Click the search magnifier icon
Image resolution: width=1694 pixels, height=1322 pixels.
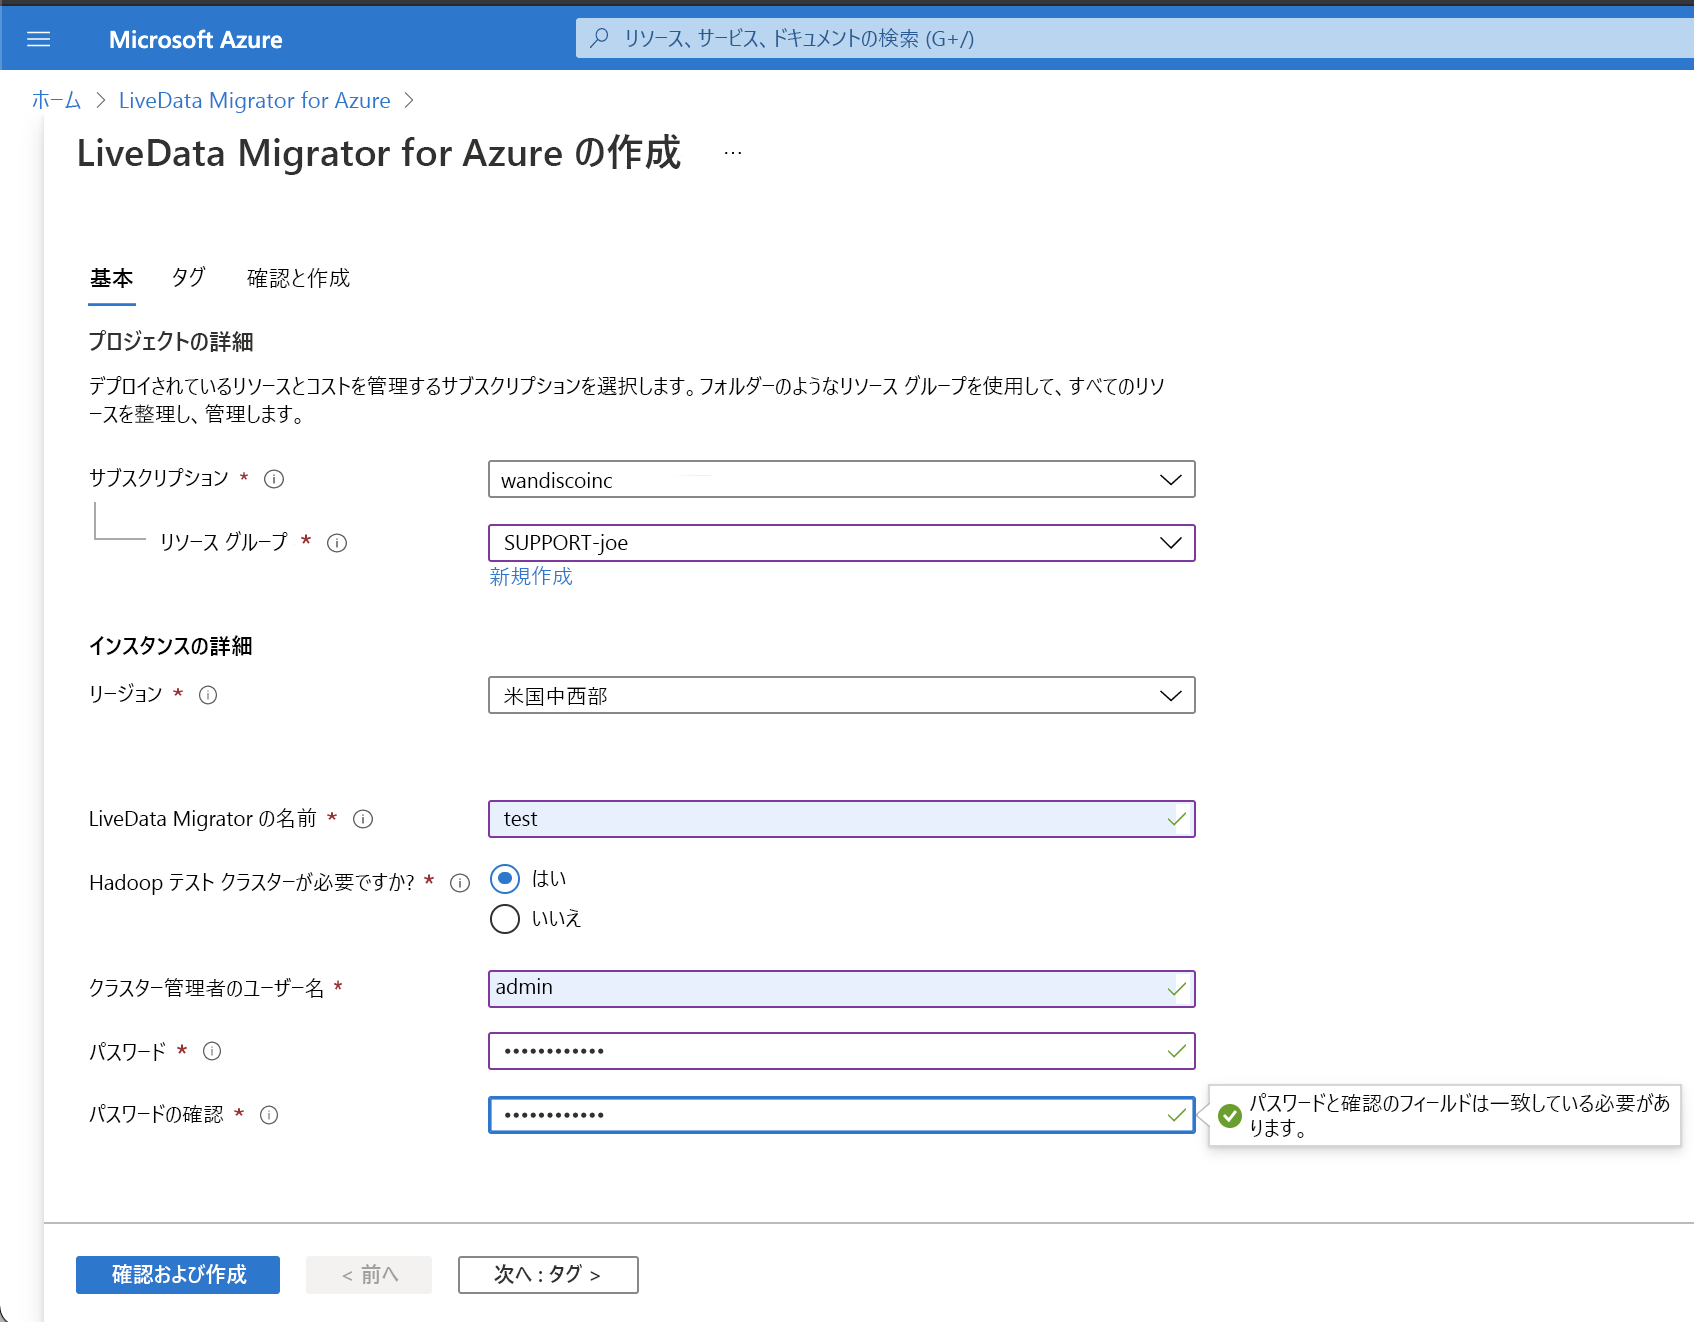[599, 38]
